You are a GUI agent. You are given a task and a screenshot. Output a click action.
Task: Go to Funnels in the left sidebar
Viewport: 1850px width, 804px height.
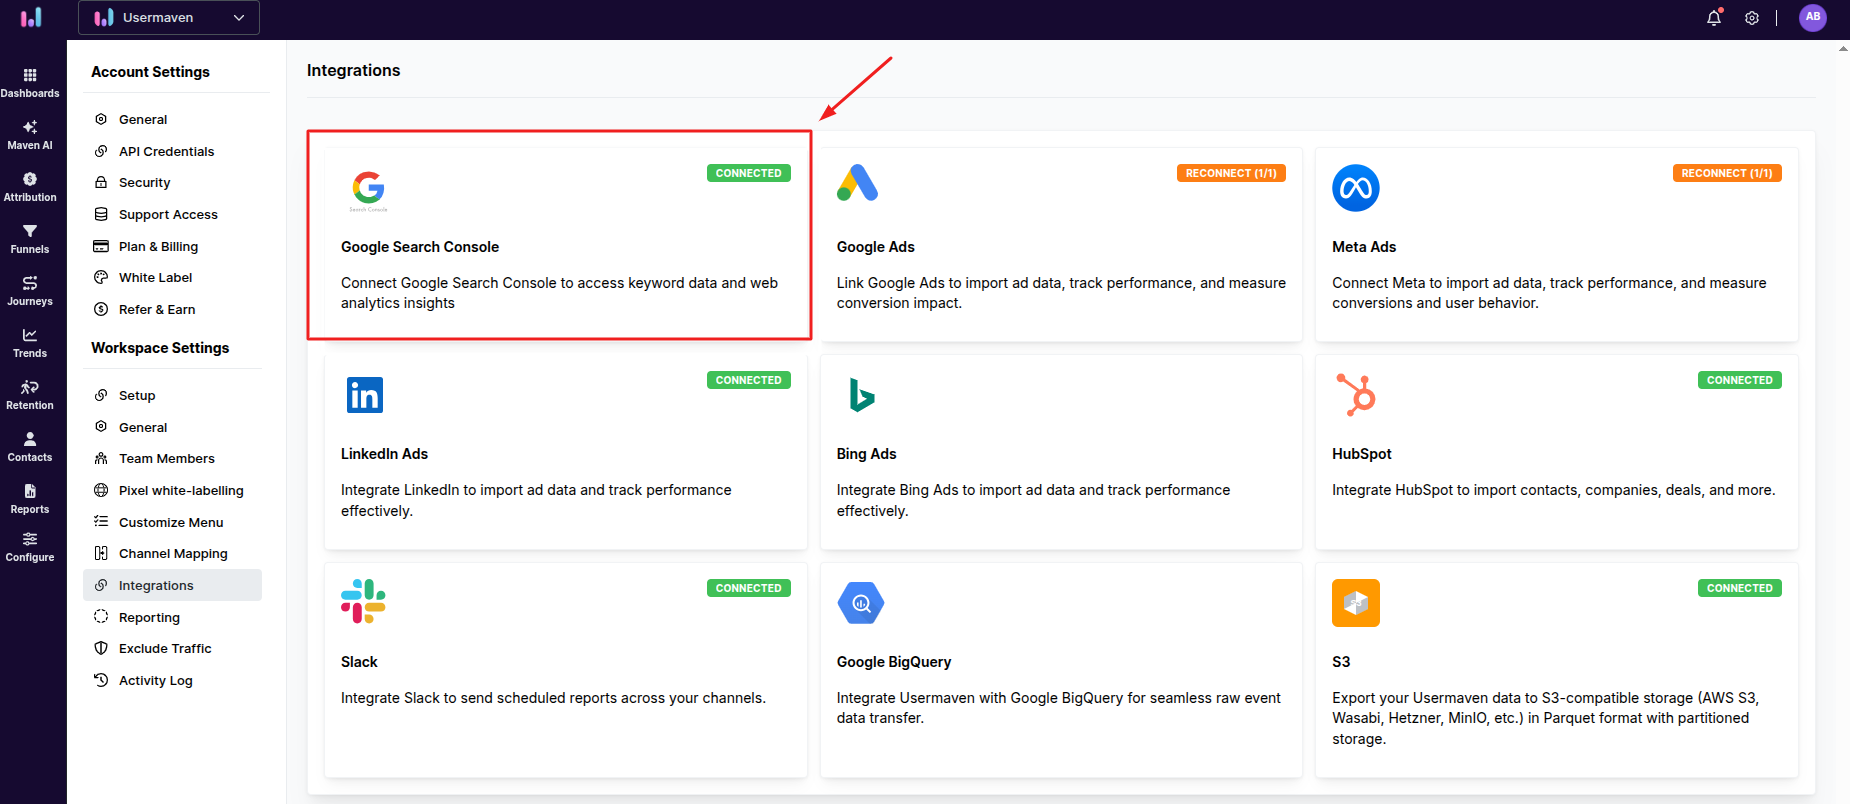click(30, 239)
